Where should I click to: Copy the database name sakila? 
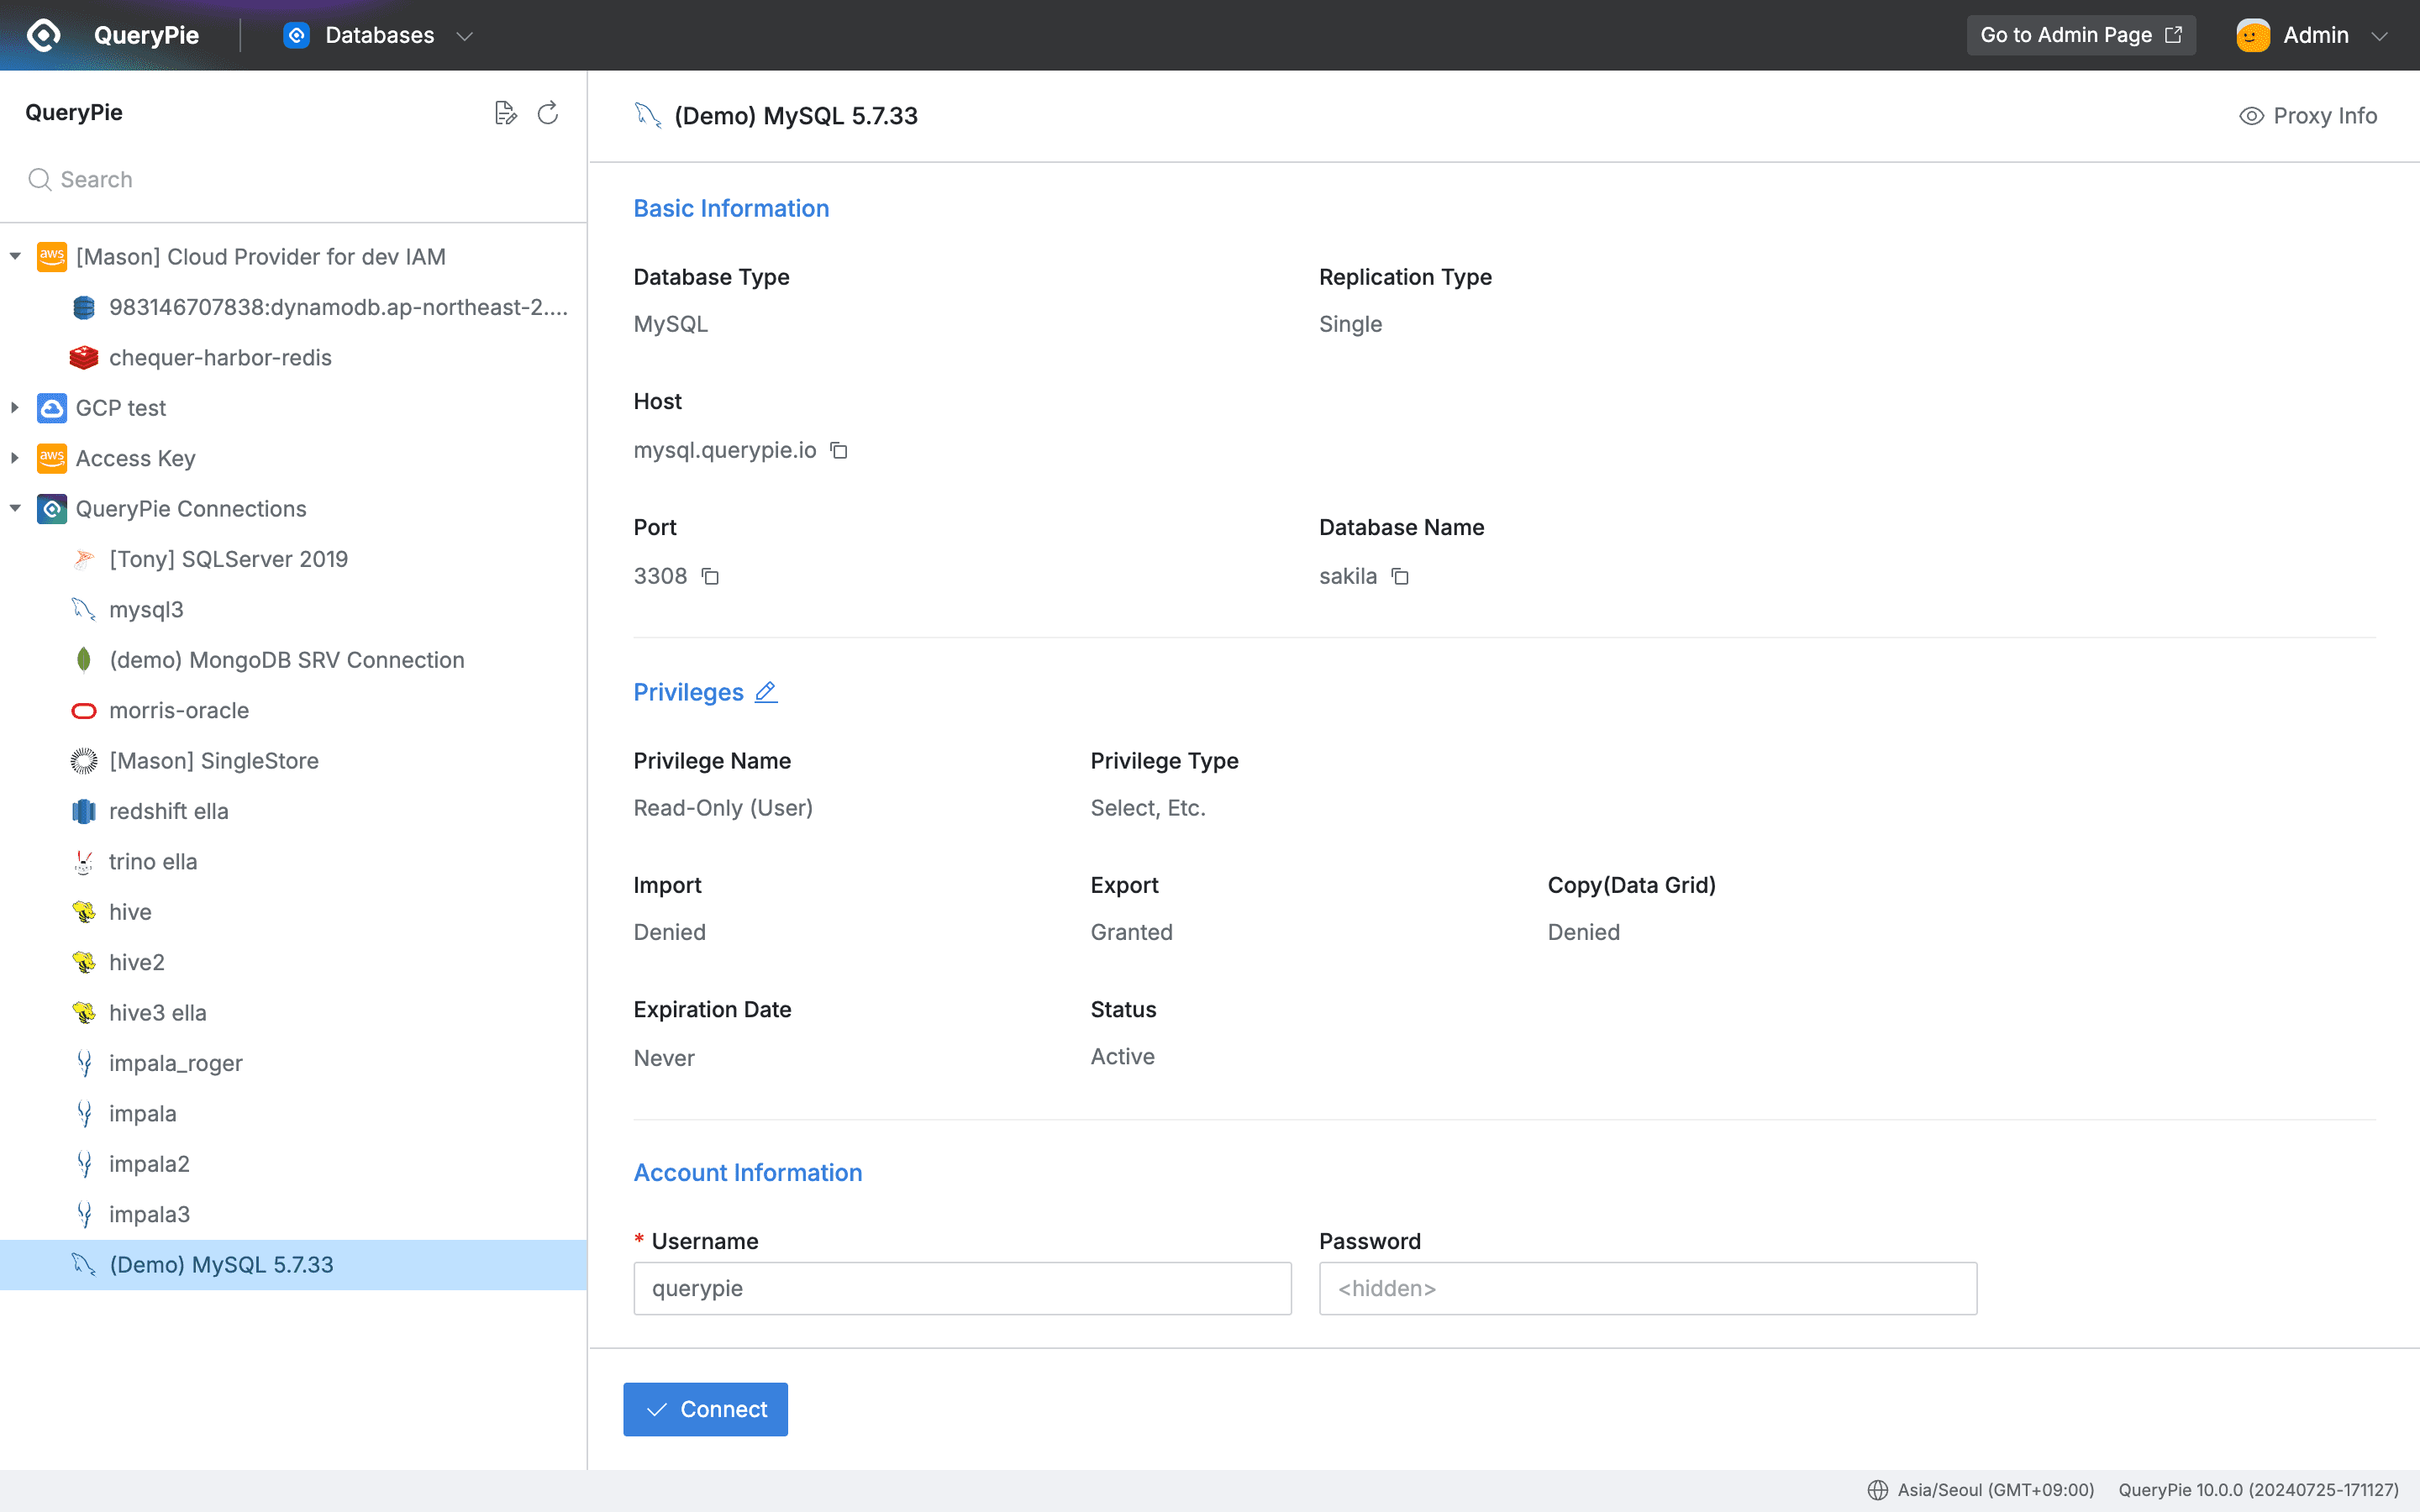click(1400, 576)
